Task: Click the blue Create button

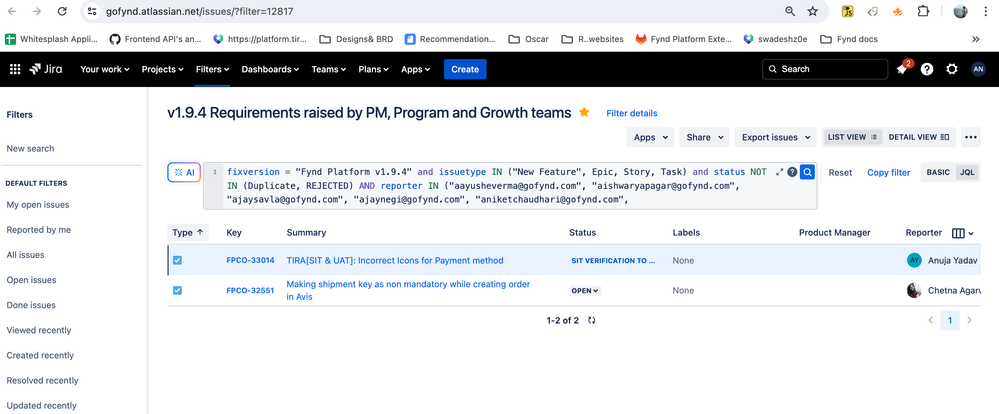Action: (x=465, y=69)
